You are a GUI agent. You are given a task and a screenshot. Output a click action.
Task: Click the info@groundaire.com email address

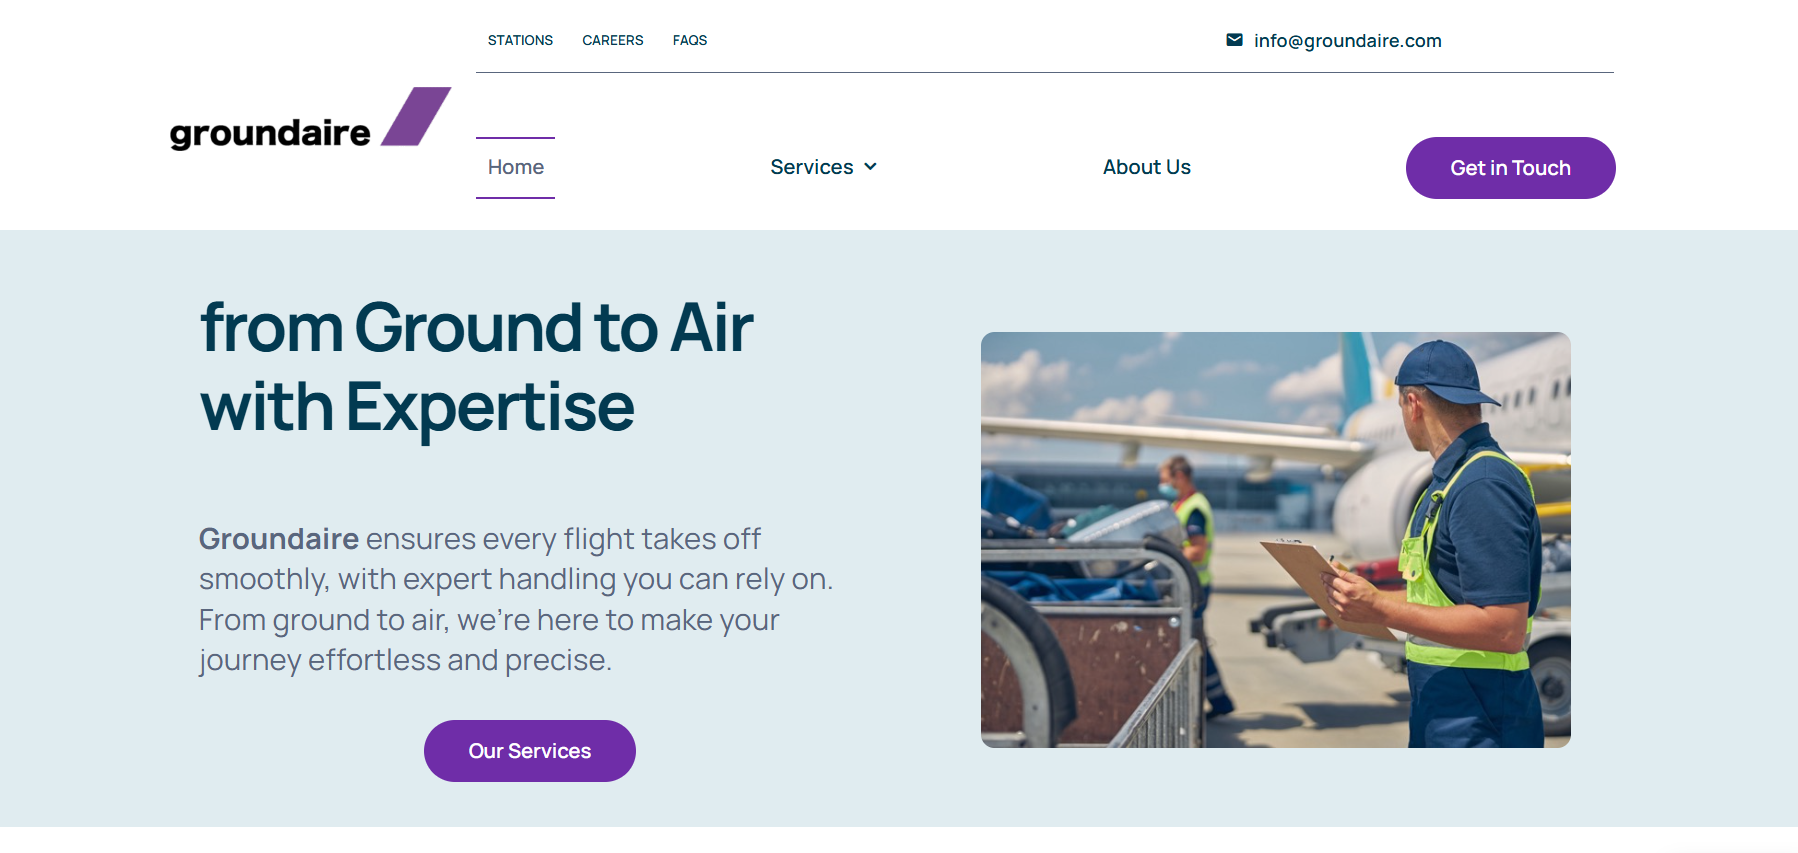pos(1347,41)
